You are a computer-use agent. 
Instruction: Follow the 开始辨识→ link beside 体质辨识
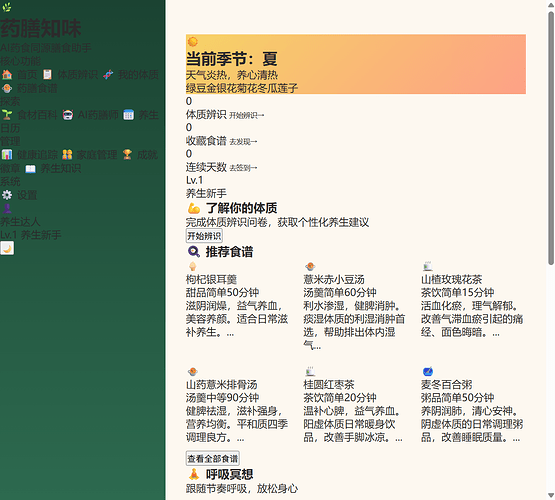click(246, 115)
